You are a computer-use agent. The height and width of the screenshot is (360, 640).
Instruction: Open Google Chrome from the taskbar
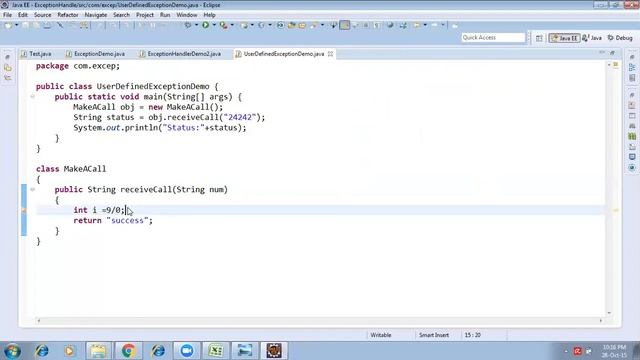pyautogui.click(x=128, y=351)
